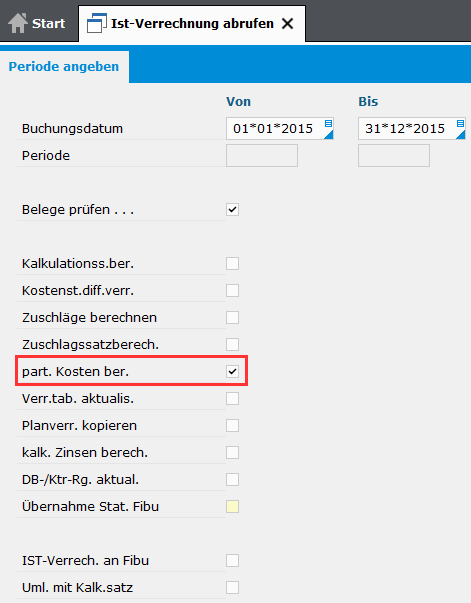Tick the Planverr. kopieren checkbox
The height and width of the screenshot is (603, 471).
232,426
